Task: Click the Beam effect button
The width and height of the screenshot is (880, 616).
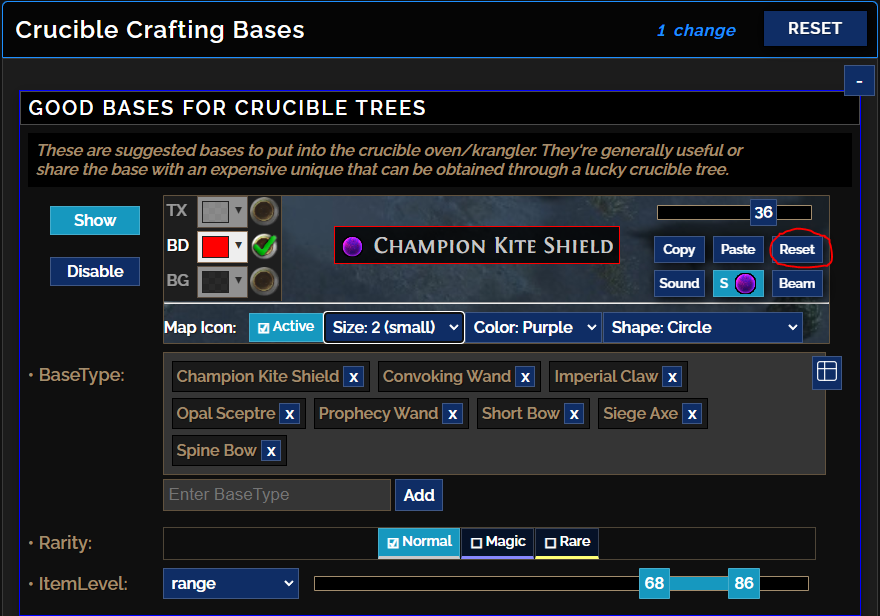Action: [x=797, y=285]
